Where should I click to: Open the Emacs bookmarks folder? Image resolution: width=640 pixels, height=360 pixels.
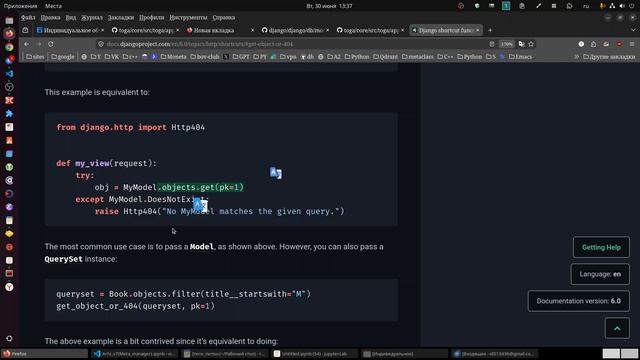[520, 57]
